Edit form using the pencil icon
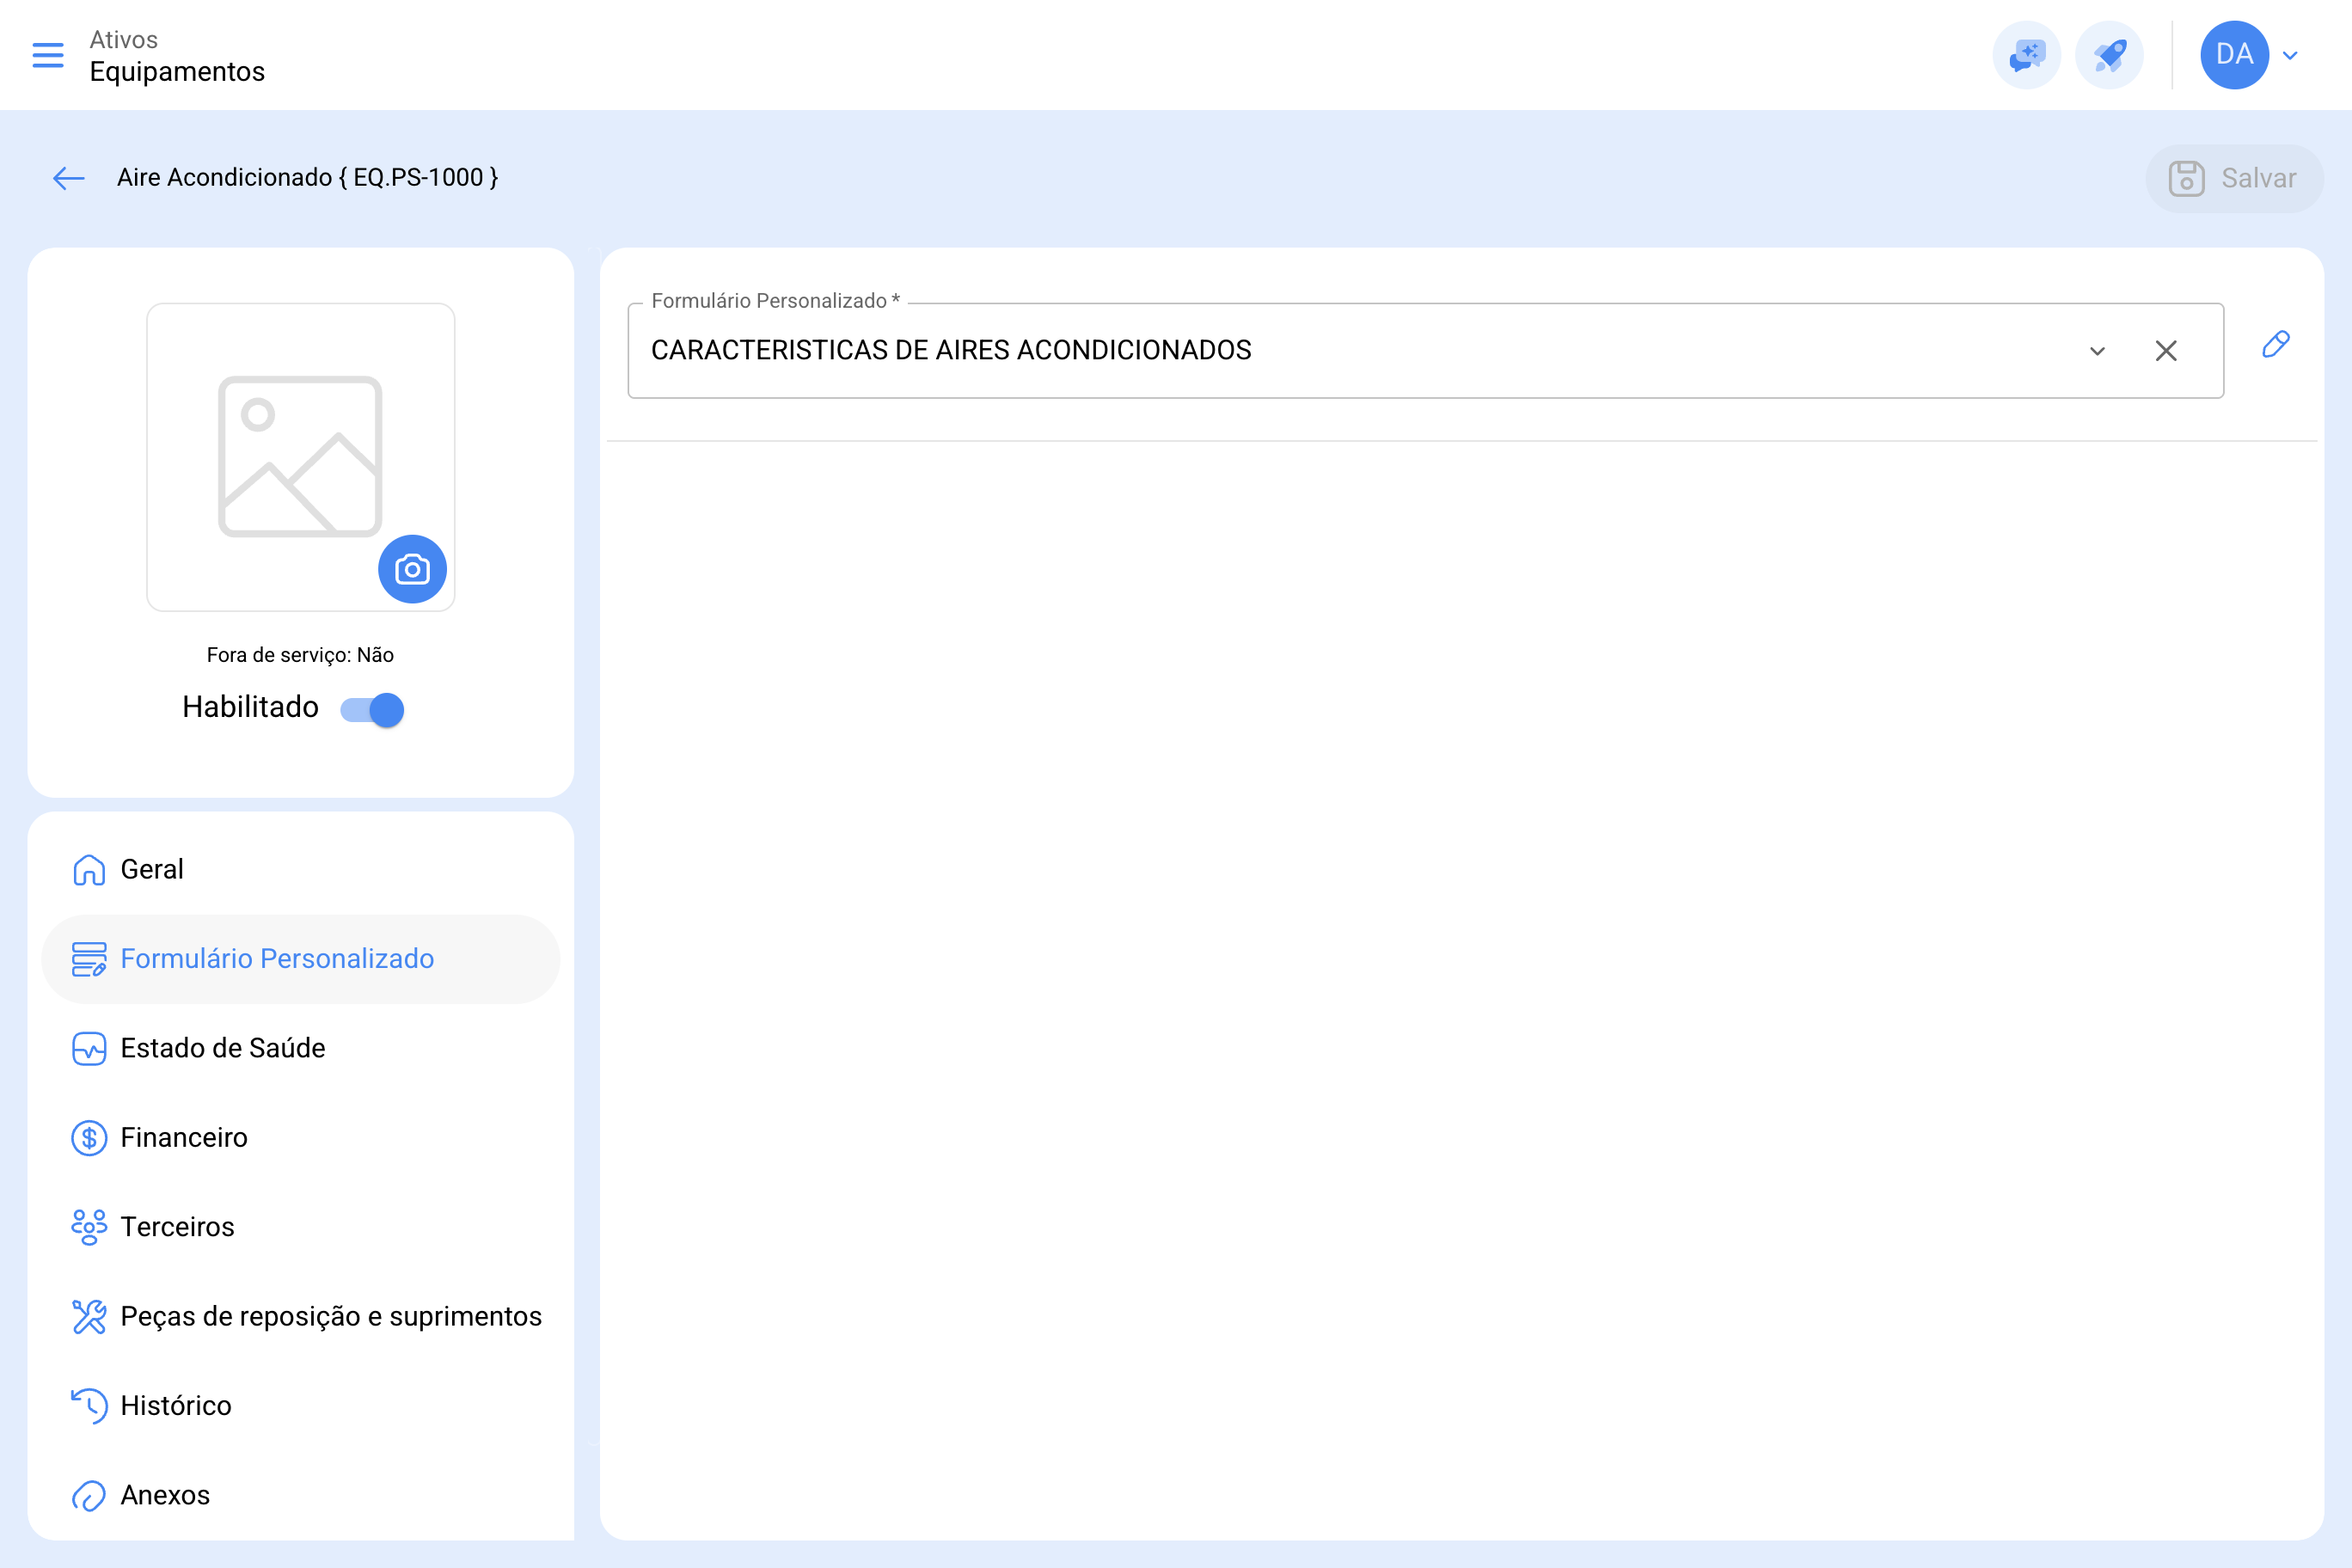Image resolution: width=2352 pixels, height=1568 pixels. (x=2276, y=344)
